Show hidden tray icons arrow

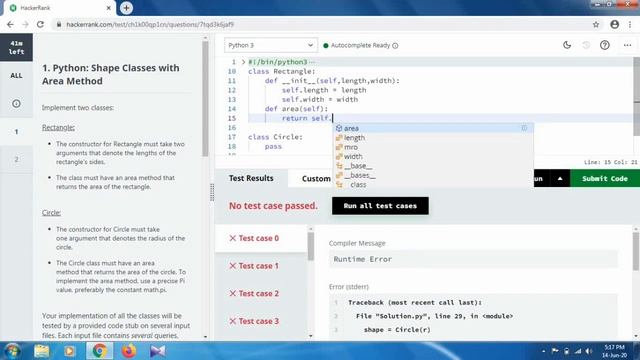pos(543,351)
